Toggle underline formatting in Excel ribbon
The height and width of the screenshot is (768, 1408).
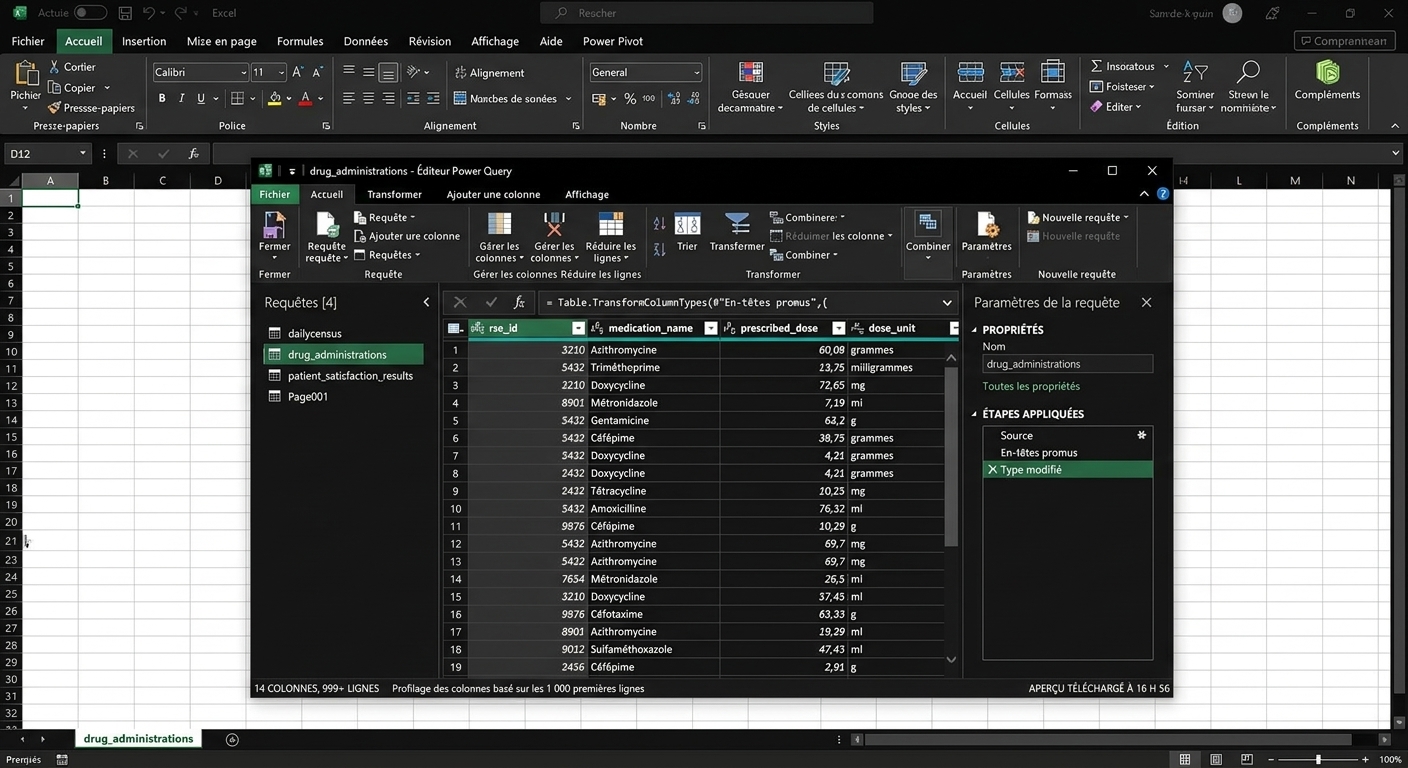[201, 98]
